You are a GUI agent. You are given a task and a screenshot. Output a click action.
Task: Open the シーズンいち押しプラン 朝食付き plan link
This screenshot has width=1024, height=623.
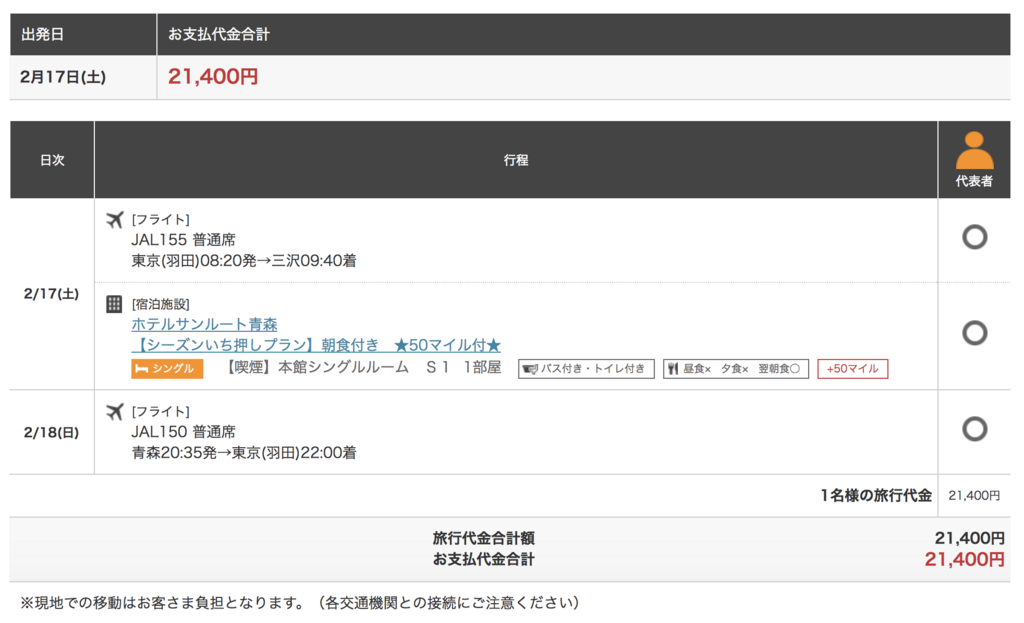coord(316,345)
